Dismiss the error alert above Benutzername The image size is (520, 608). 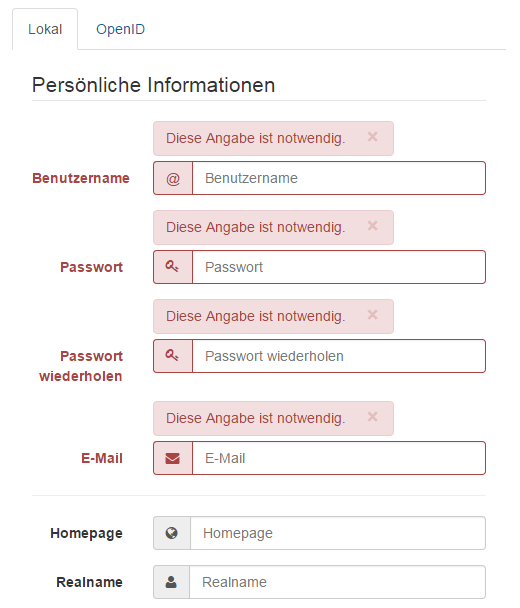click(x=373, y=137)
